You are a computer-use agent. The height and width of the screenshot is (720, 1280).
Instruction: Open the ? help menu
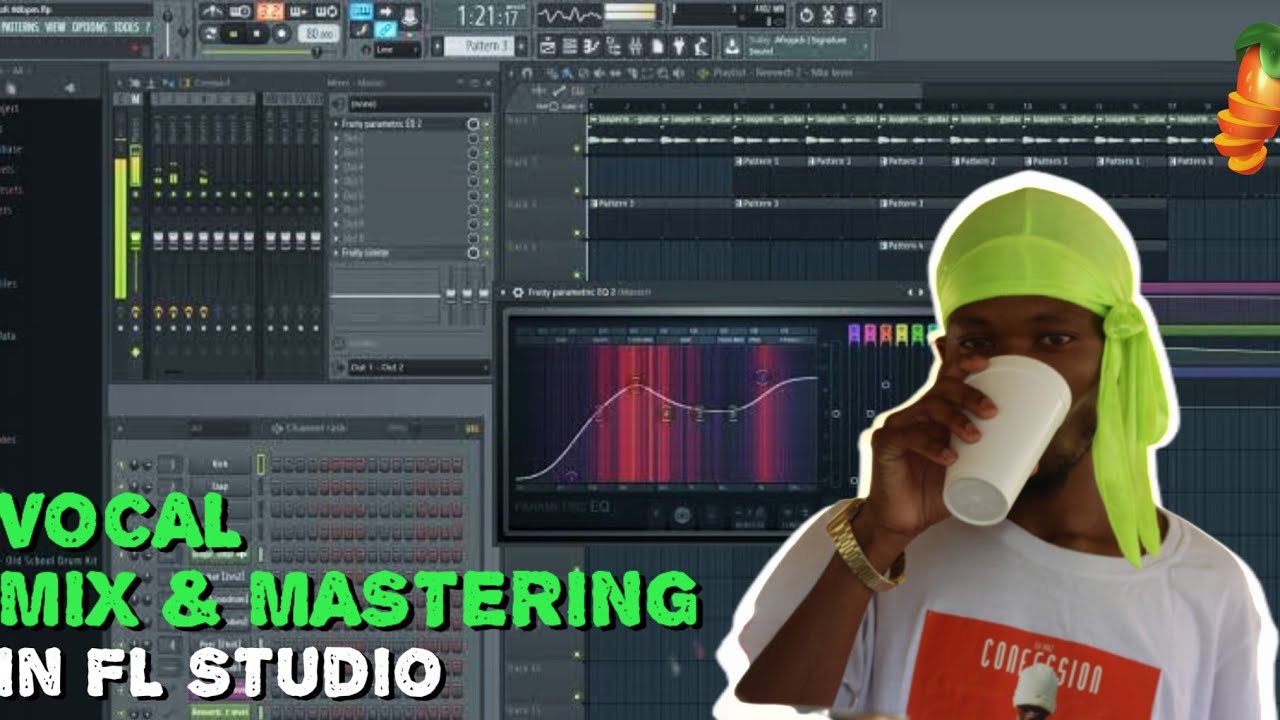(x=148, y=27)
